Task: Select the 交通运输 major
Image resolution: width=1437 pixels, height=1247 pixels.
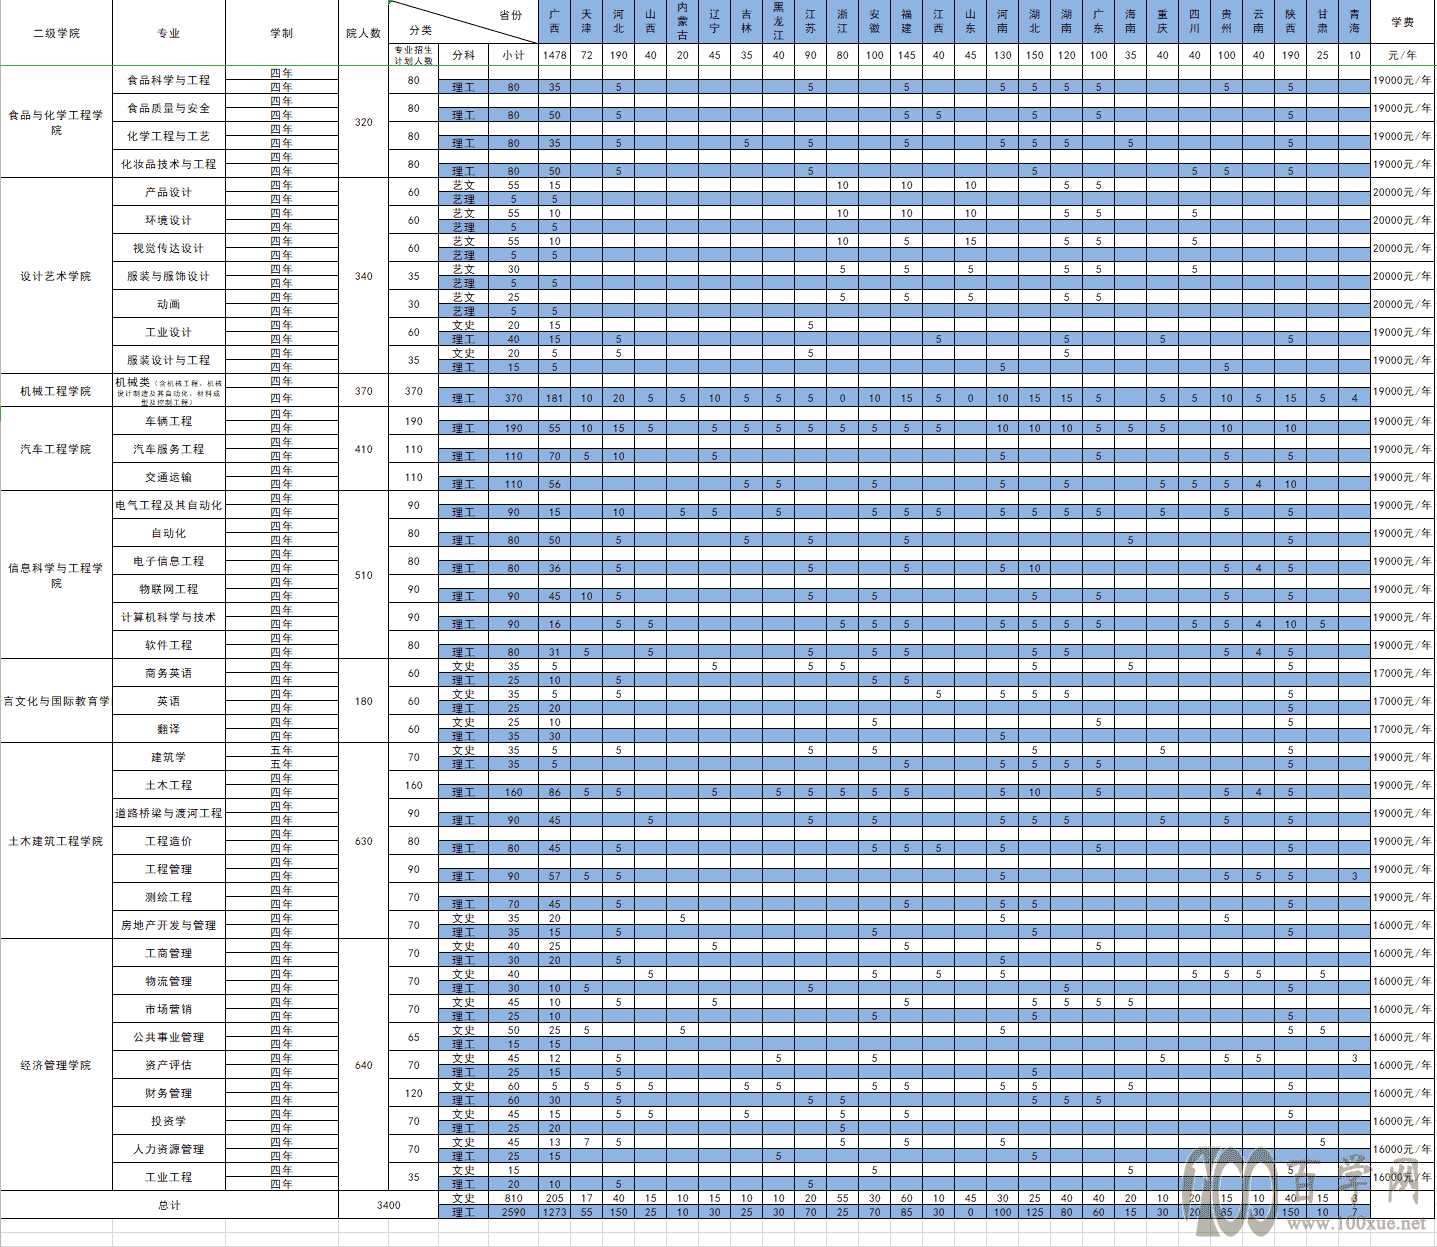Action: [x=169, y=477]
